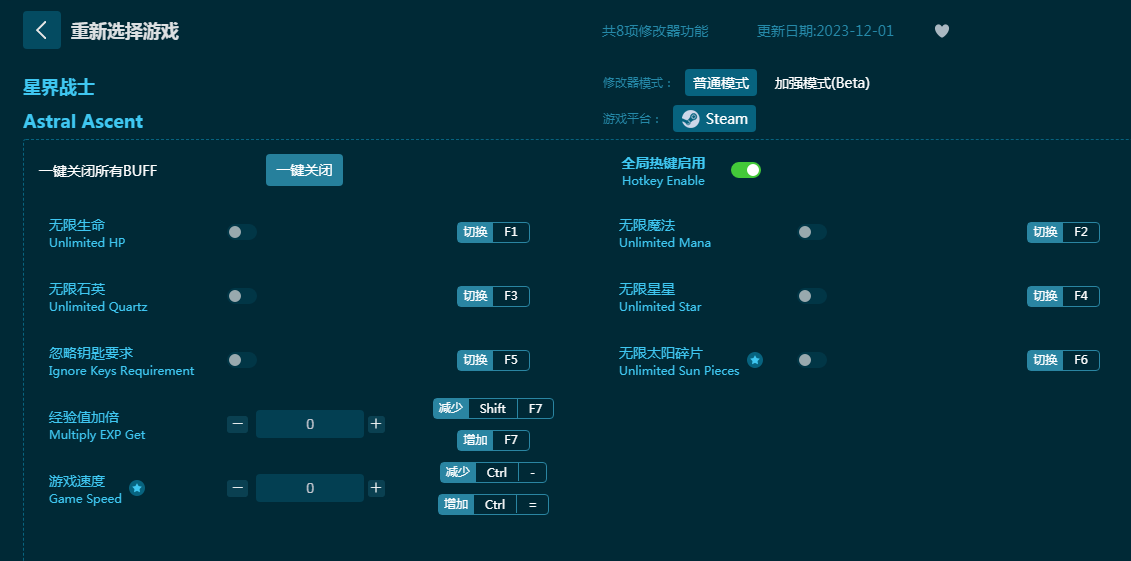Viewport: 1131px width, 561px height.
Task: Click the Multiply EXP Get value field
Action: click(310, 424)
